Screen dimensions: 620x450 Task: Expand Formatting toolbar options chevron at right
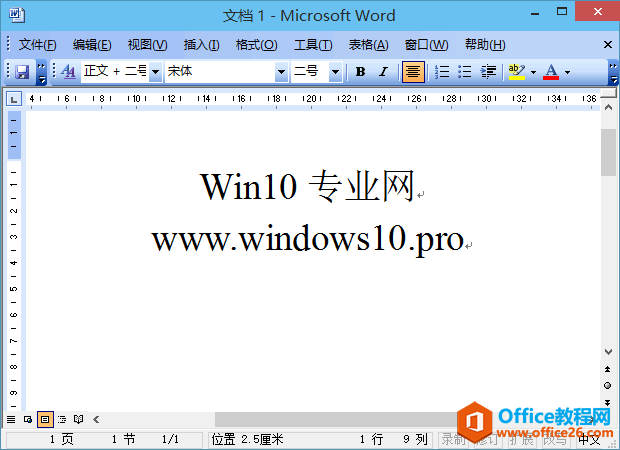coord(613,72)
